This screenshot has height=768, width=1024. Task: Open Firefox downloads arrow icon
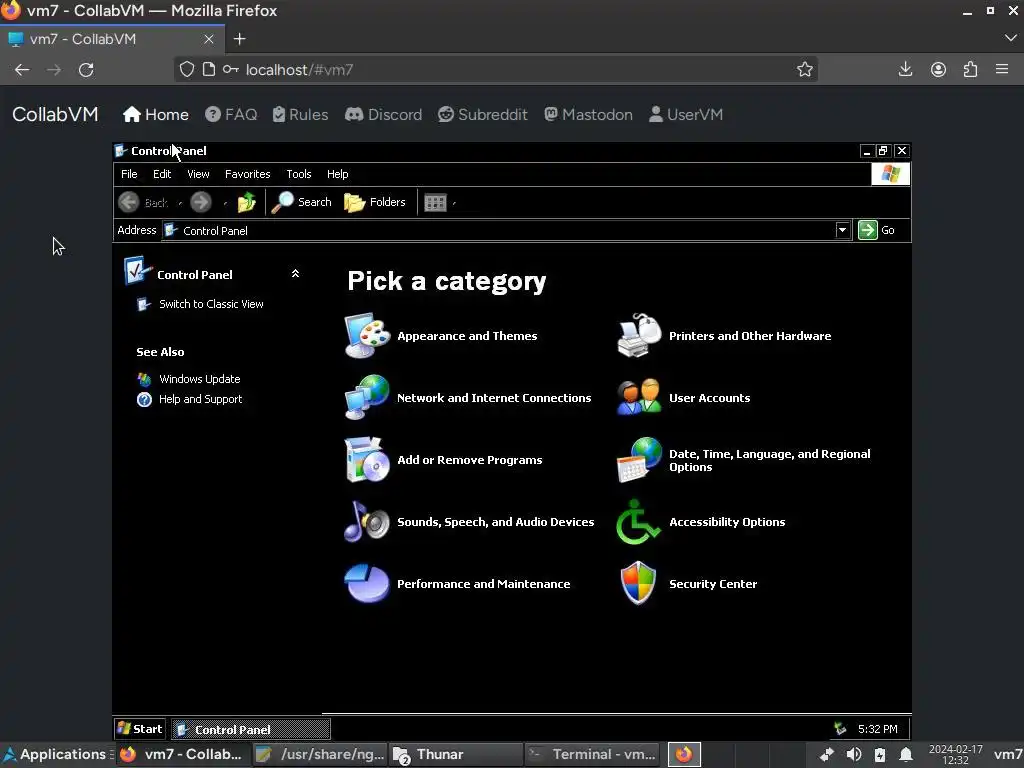905,69
